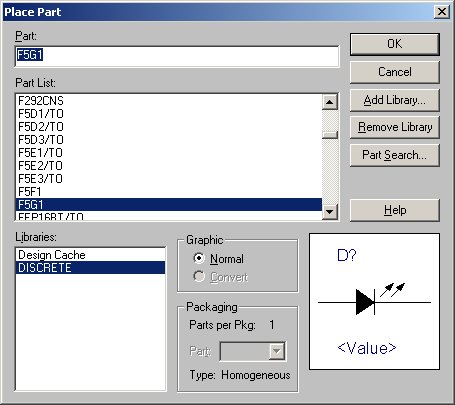
Task: Open the Part packaging dropdown
Action: [x=277, y=351]
